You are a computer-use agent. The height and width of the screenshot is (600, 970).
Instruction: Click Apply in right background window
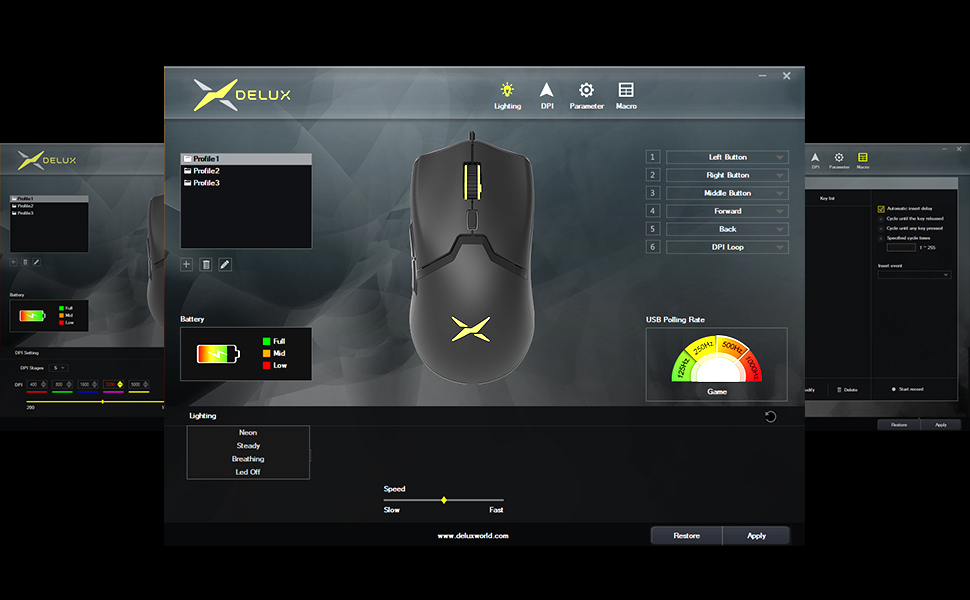click(940, 425)
